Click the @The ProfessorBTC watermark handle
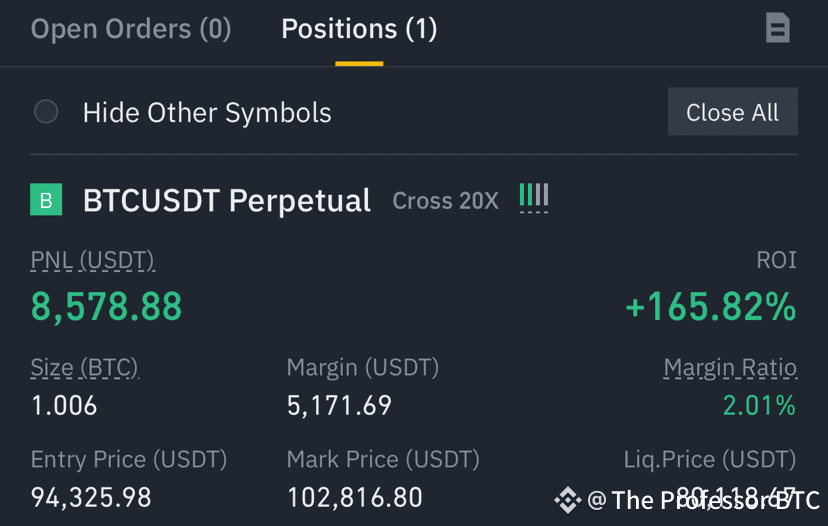 point(703,500)
